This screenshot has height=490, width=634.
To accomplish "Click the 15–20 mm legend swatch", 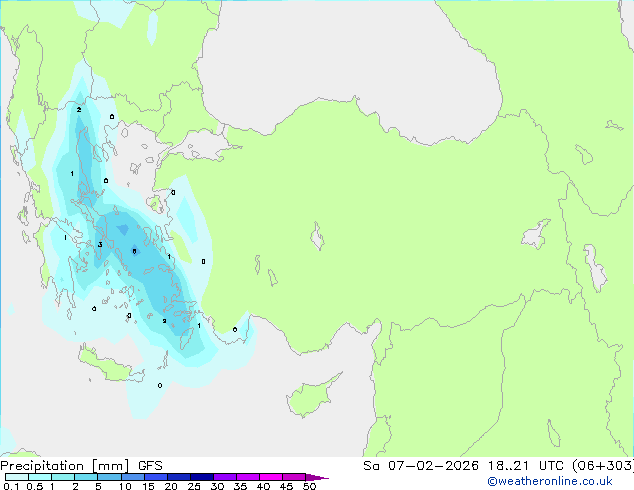I will tap(155, 477).
